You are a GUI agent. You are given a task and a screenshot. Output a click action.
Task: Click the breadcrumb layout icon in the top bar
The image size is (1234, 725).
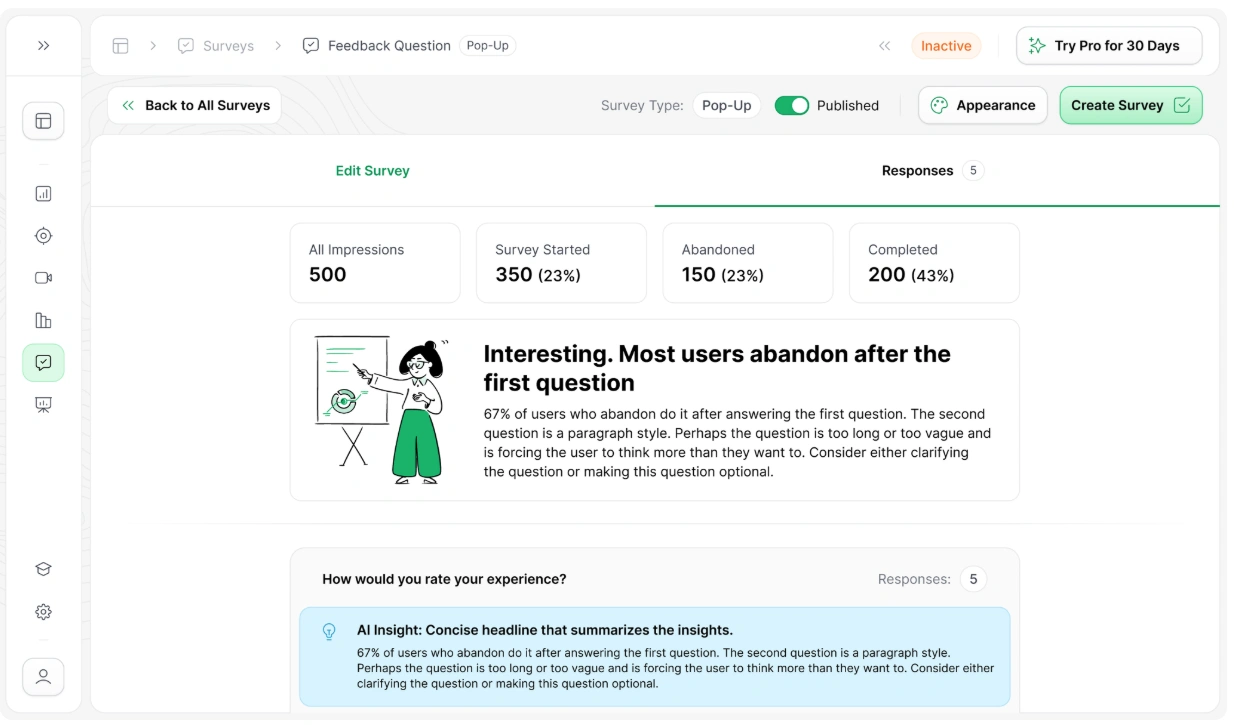click(x=121, y=46)
